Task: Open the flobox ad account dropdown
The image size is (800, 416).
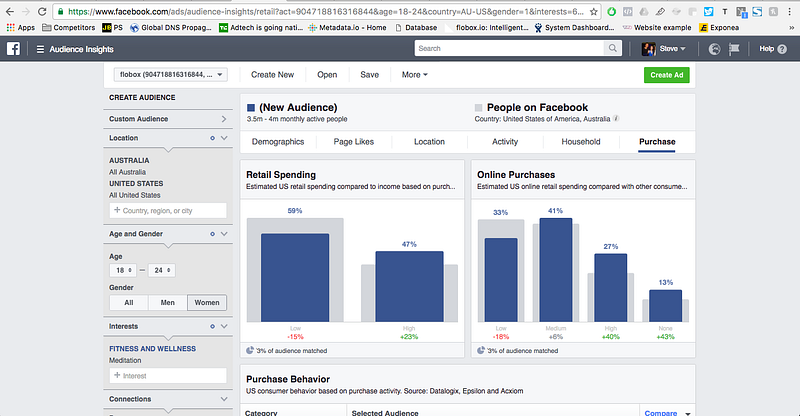Action: 171,75
